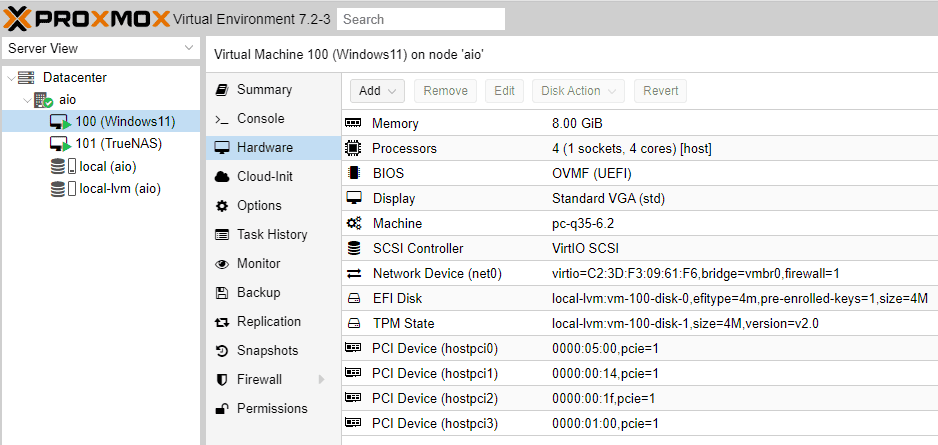Screen dimensions: 938x445
Task: Click the Proxmox logo
Action: click(x=87, y=19)
